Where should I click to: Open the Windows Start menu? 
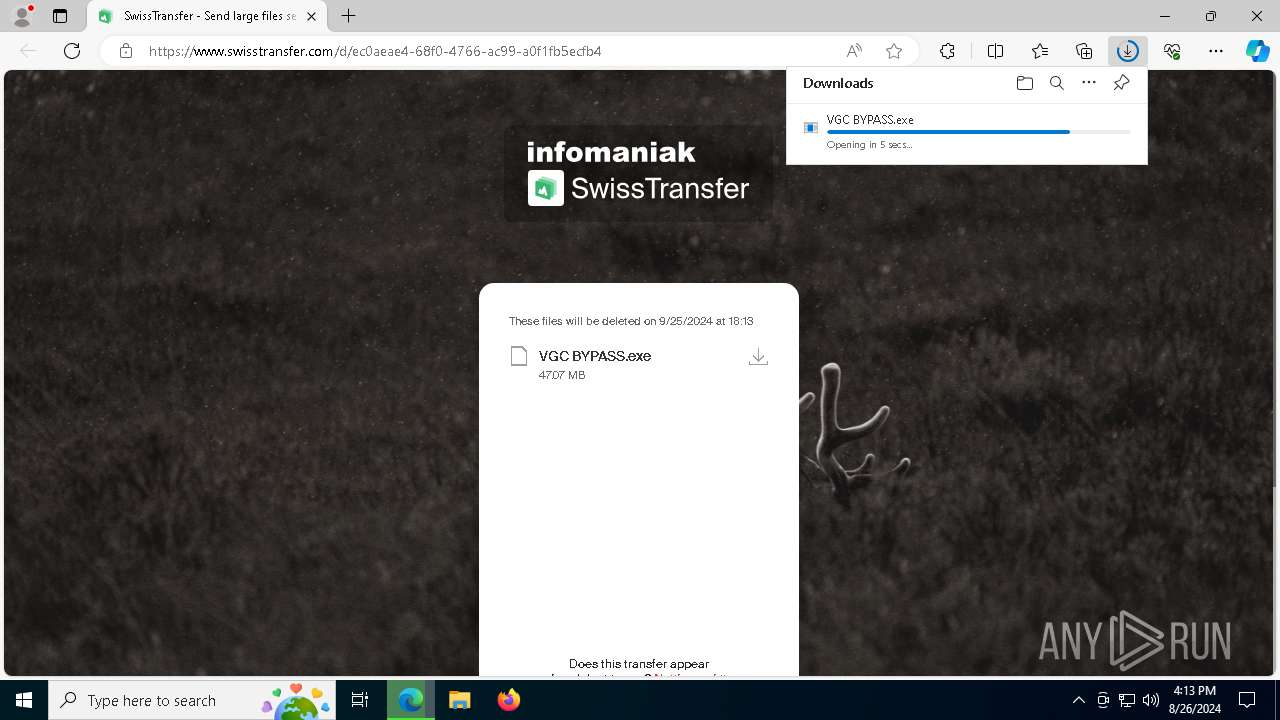coord(24,700)
